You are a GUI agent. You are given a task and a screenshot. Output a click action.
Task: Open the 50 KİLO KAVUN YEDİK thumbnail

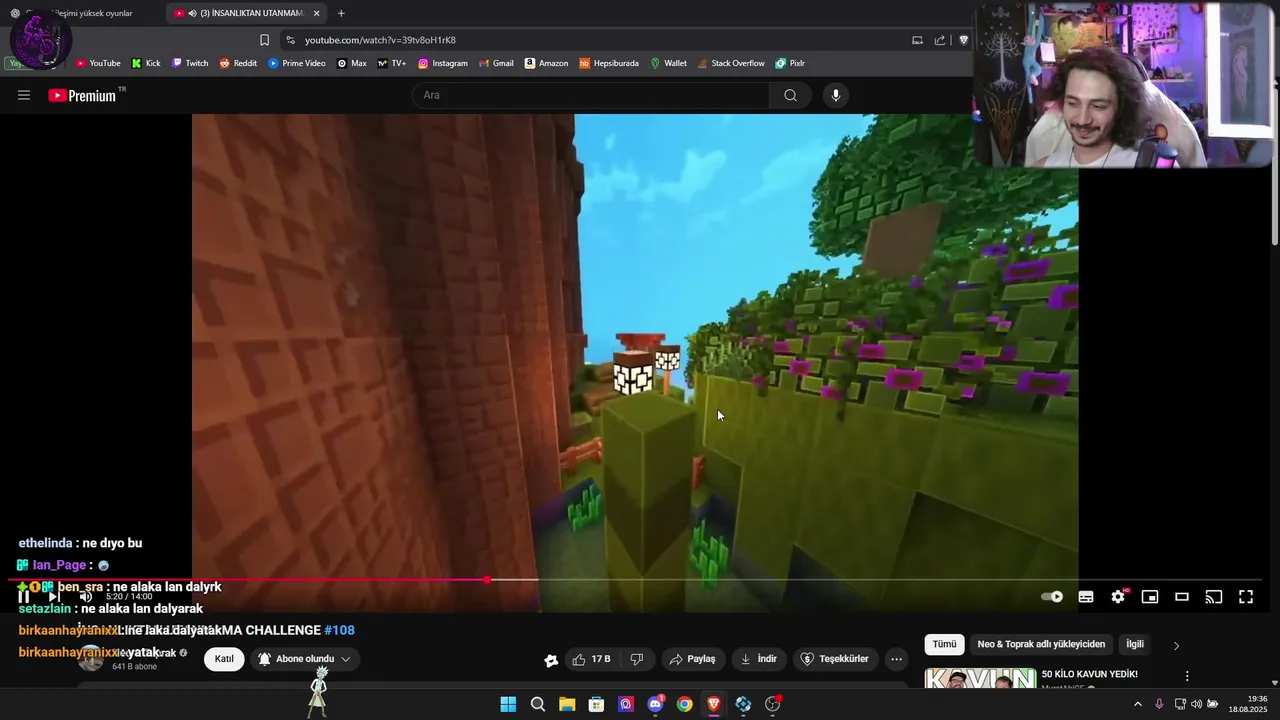point(980,679)
